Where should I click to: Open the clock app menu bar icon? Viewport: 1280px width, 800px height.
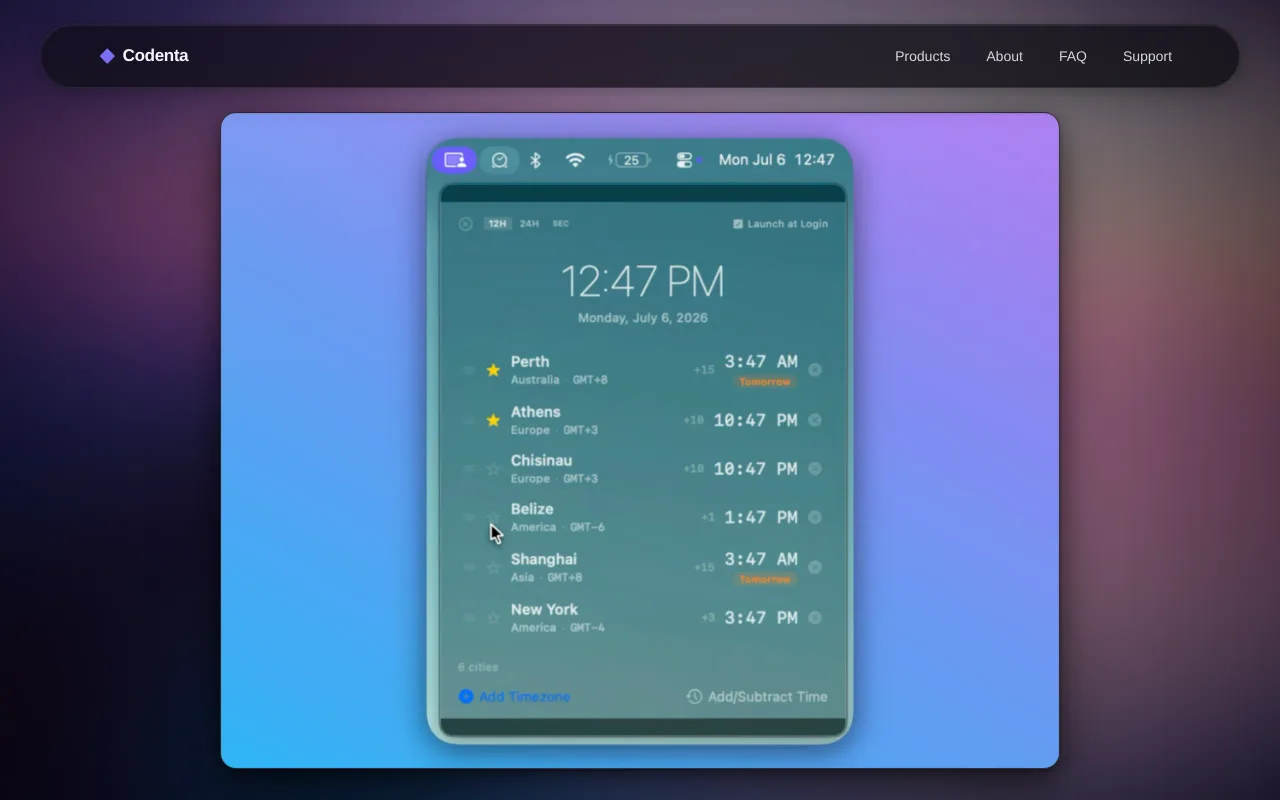(499, 160)
